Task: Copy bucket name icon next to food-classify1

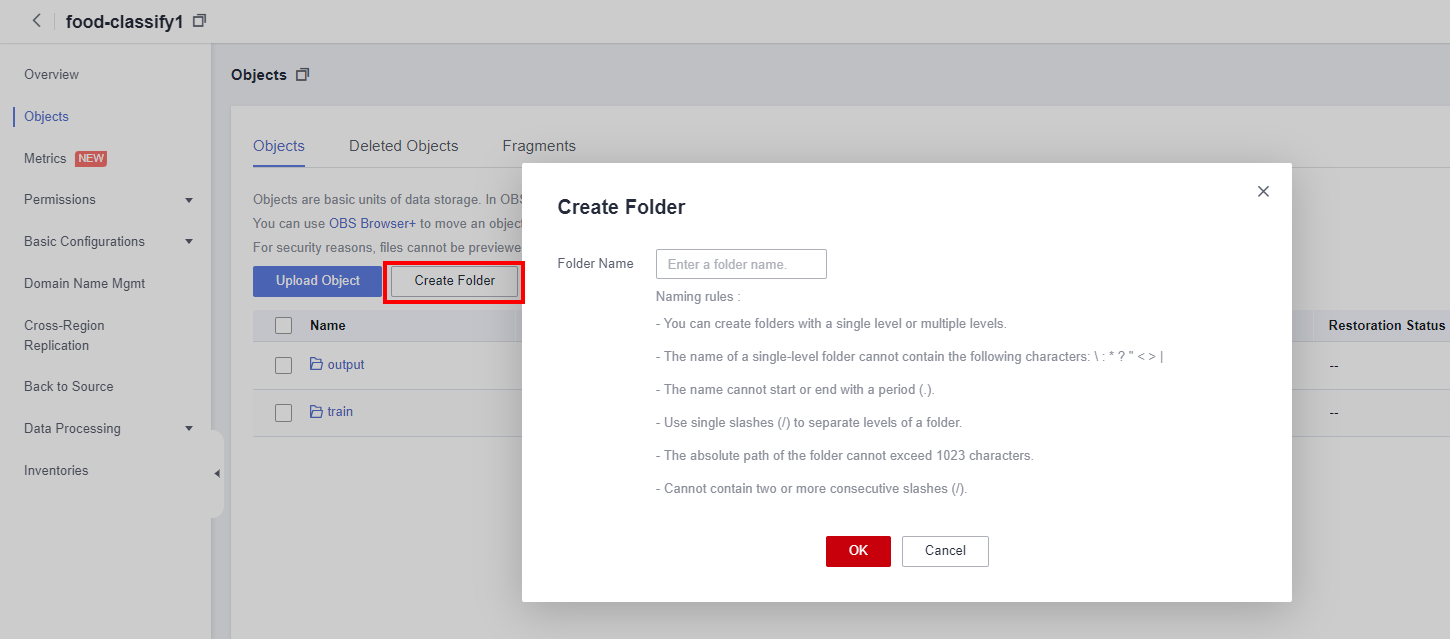Action: [x=200, y=21]
